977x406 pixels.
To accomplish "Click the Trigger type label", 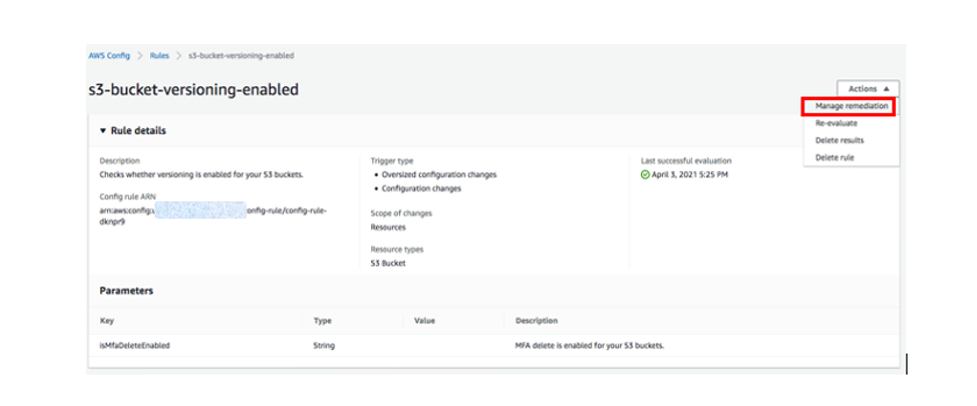I will [392, 161].
